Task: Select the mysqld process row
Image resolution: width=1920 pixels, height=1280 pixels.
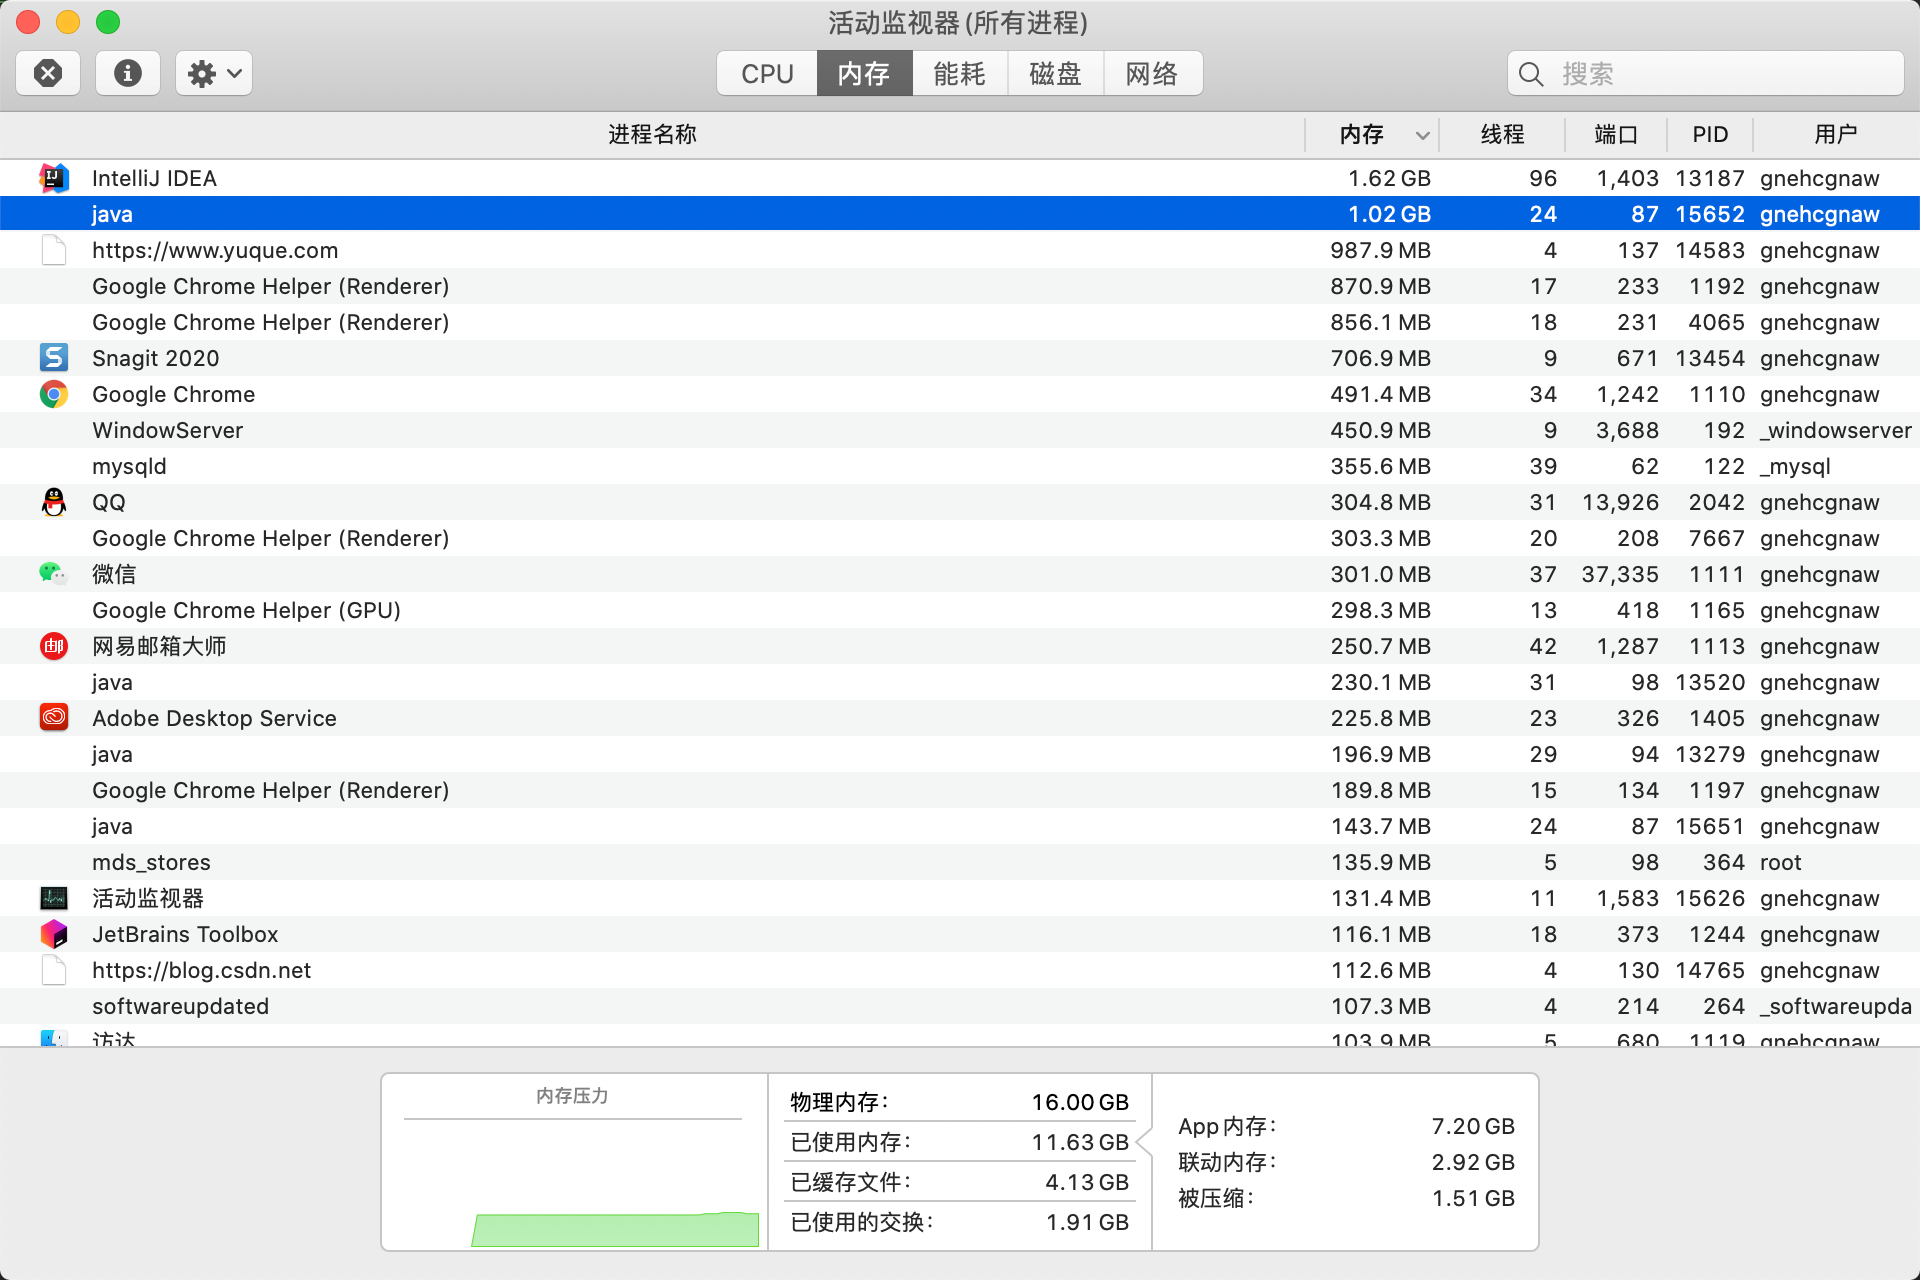Action: coord(960,466)
